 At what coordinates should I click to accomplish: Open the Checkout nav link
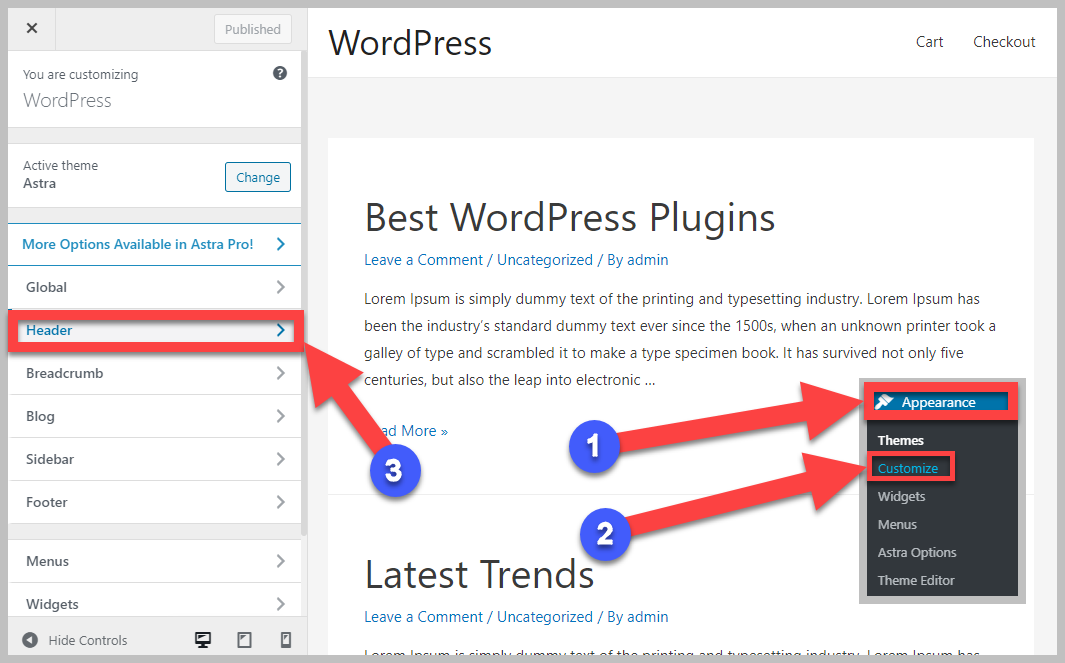pyautogui.click(x=1004, y=42)
